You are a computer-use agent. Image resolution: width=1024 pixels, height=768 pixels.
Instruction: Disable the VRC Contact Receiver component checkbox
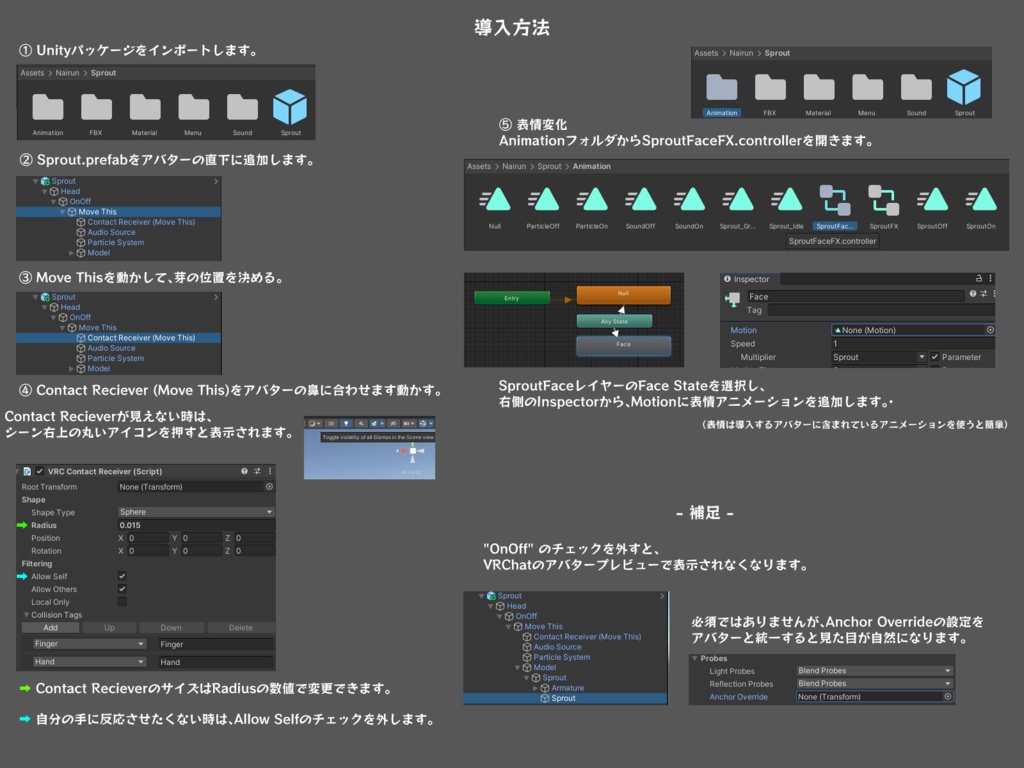point(39,471)
